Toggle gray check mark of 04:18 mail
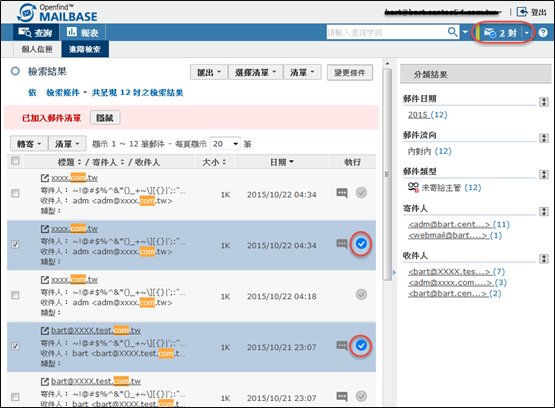The height and width of the screenshot is (408, 555). 361,294
